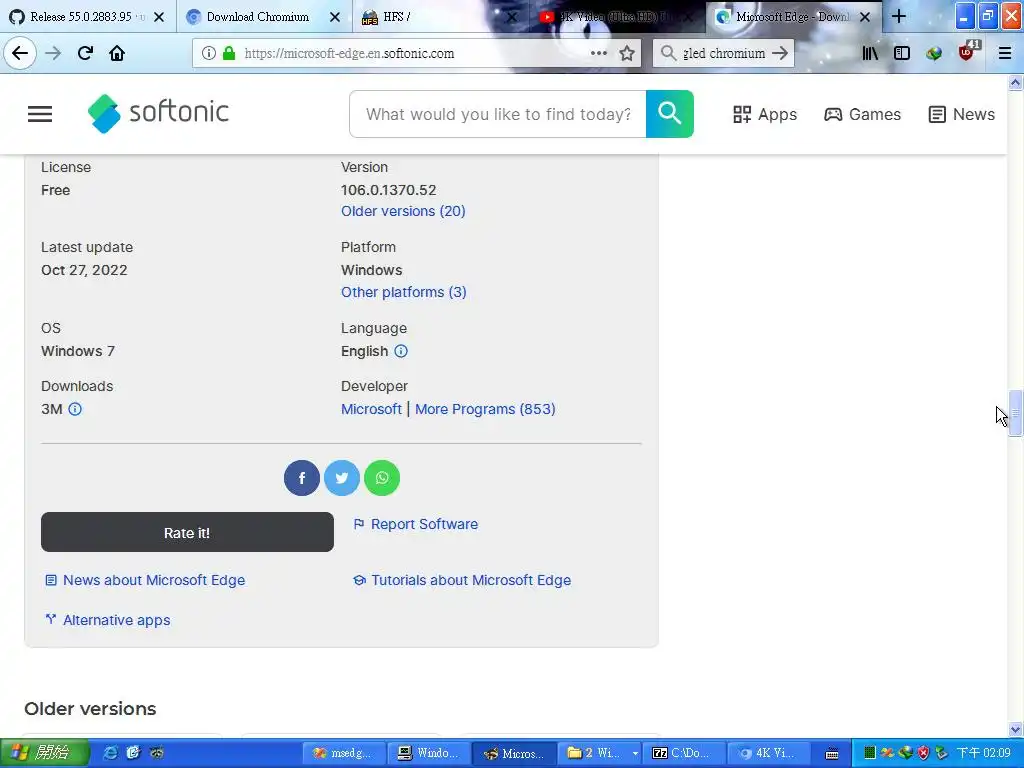Go to browser Home page icon
1024x768 pixels.
[x=117, y=53]
